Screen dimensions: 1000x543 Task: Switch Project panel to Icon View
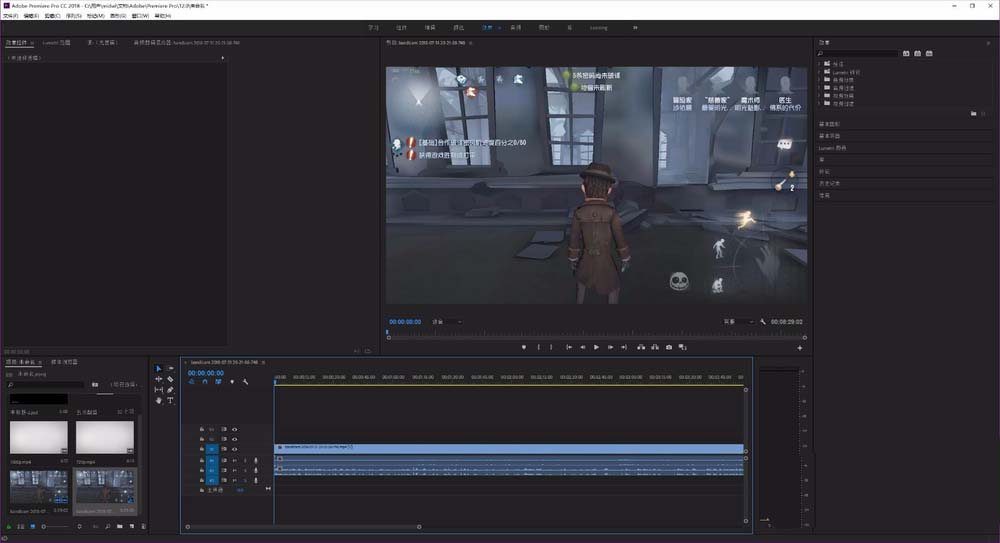click(x=33, y=526)
